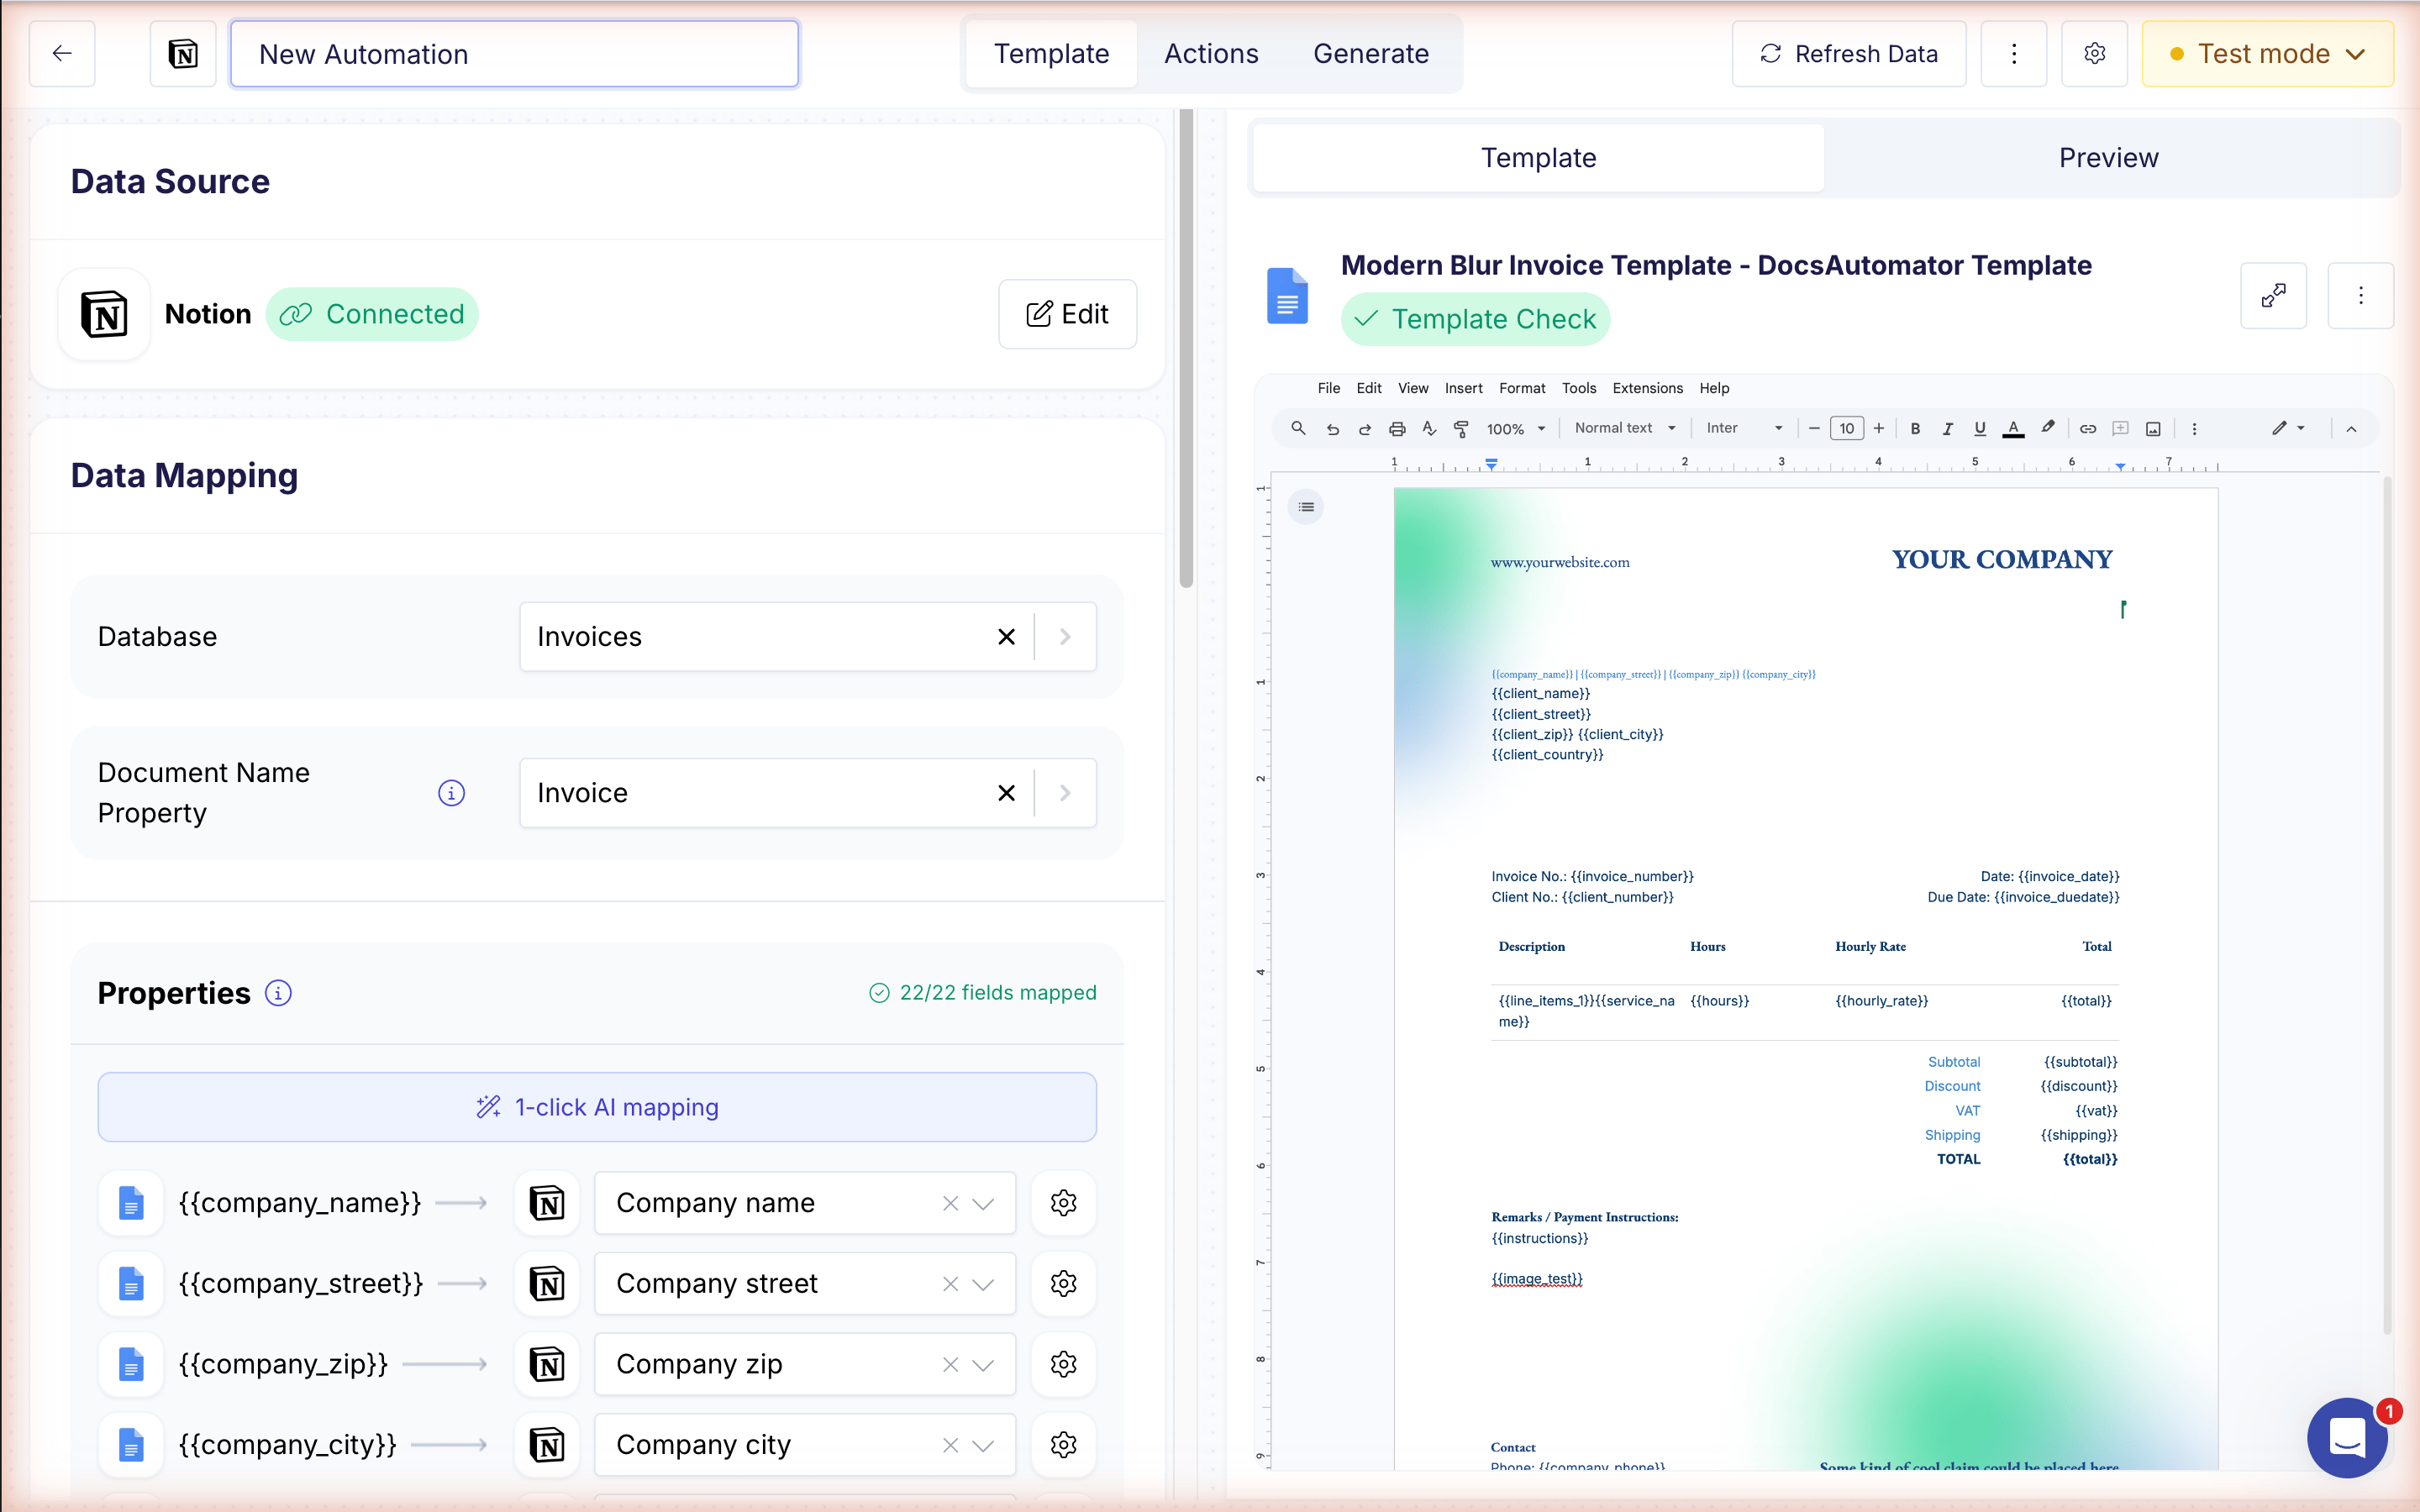The image size is (2420, 1512).
Task: Click the search icon in Docs toolbar
Action: point(1298,428)
